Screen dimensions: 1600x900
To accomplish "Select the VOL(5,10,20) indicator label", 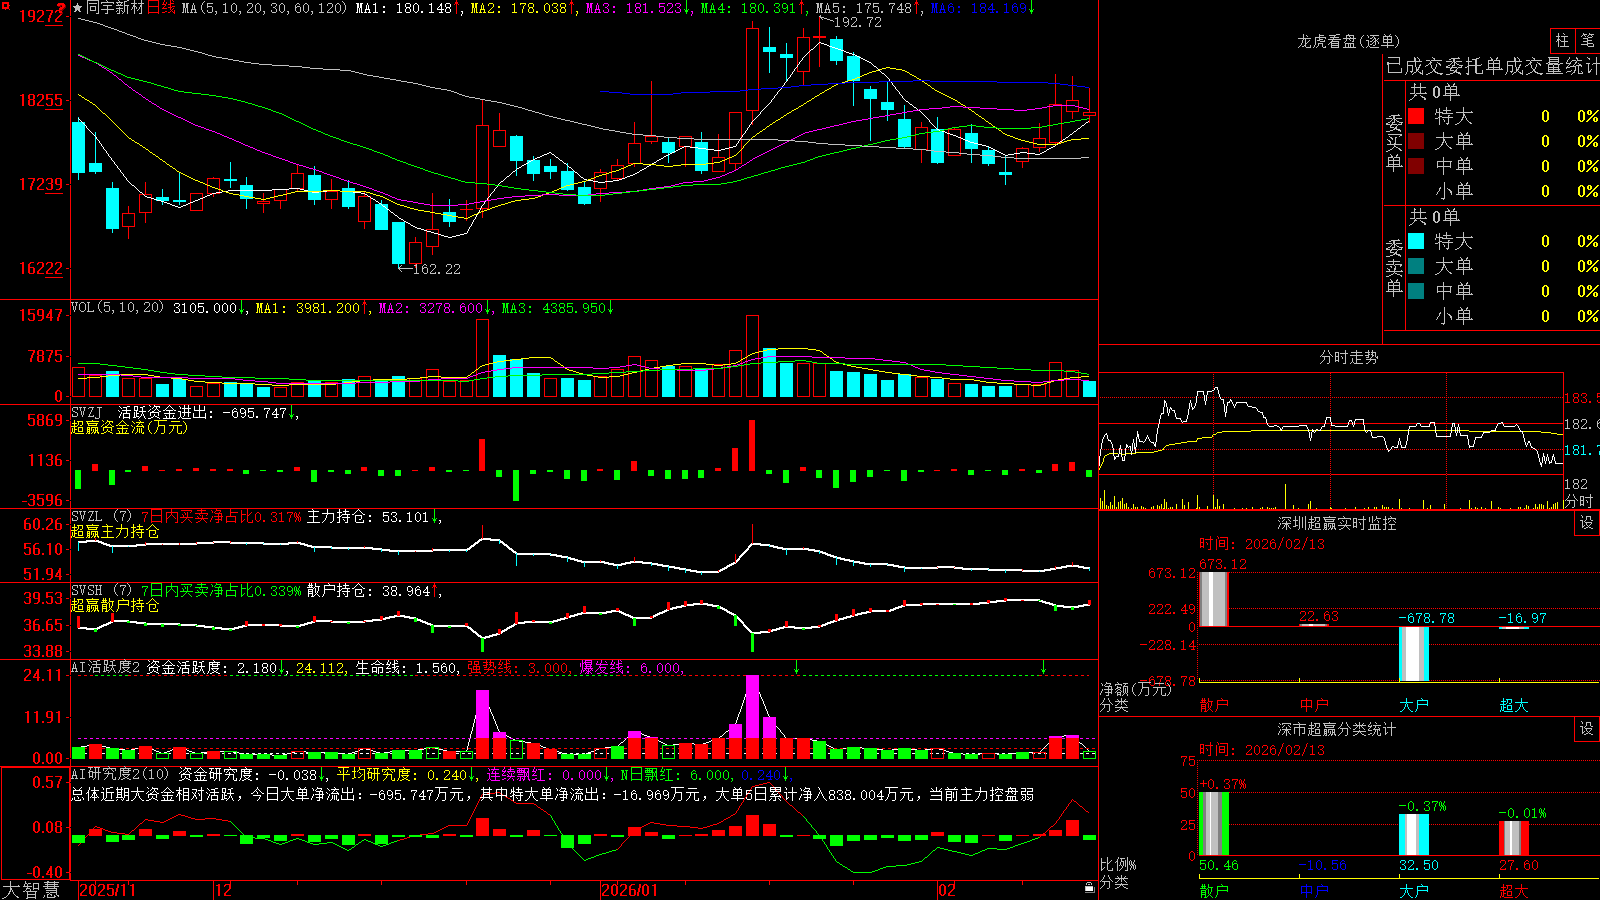I will pyautogui.click(x=117, y=308).
